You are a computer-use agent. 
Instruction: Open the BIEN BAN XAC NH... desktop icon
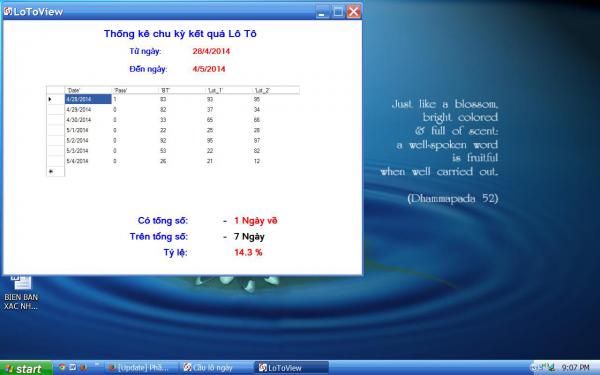(21, 292)
